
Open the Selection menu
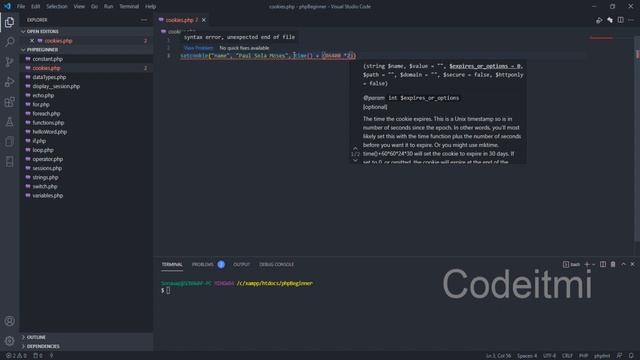point(57,7)
